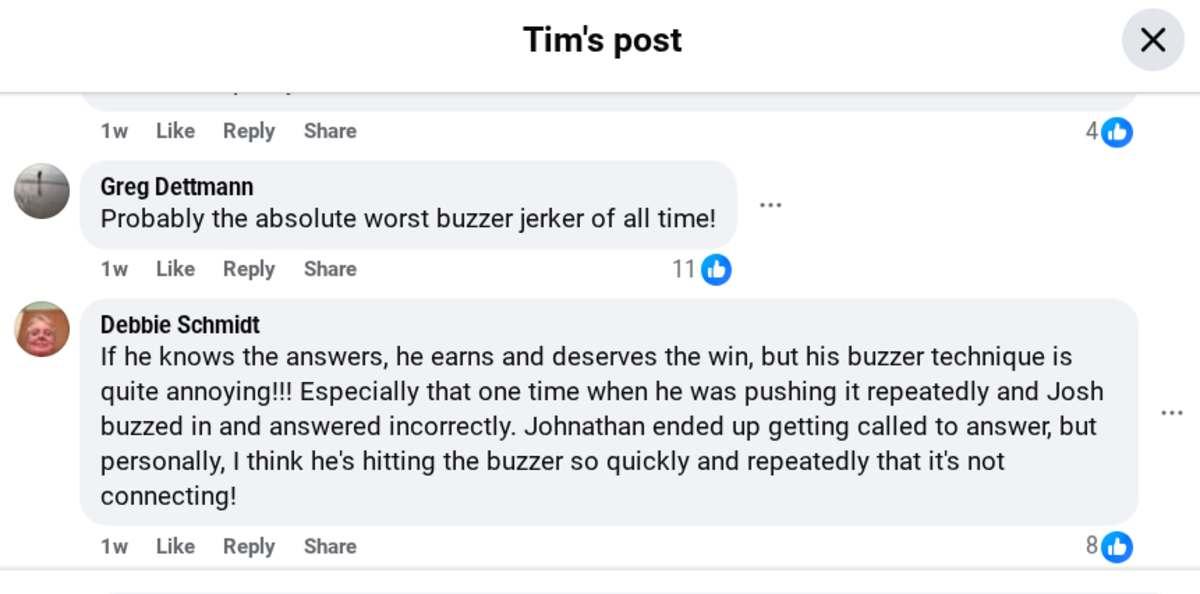
Task: Like Greg Dettmann's comment
Action: (x=175, y=269)
